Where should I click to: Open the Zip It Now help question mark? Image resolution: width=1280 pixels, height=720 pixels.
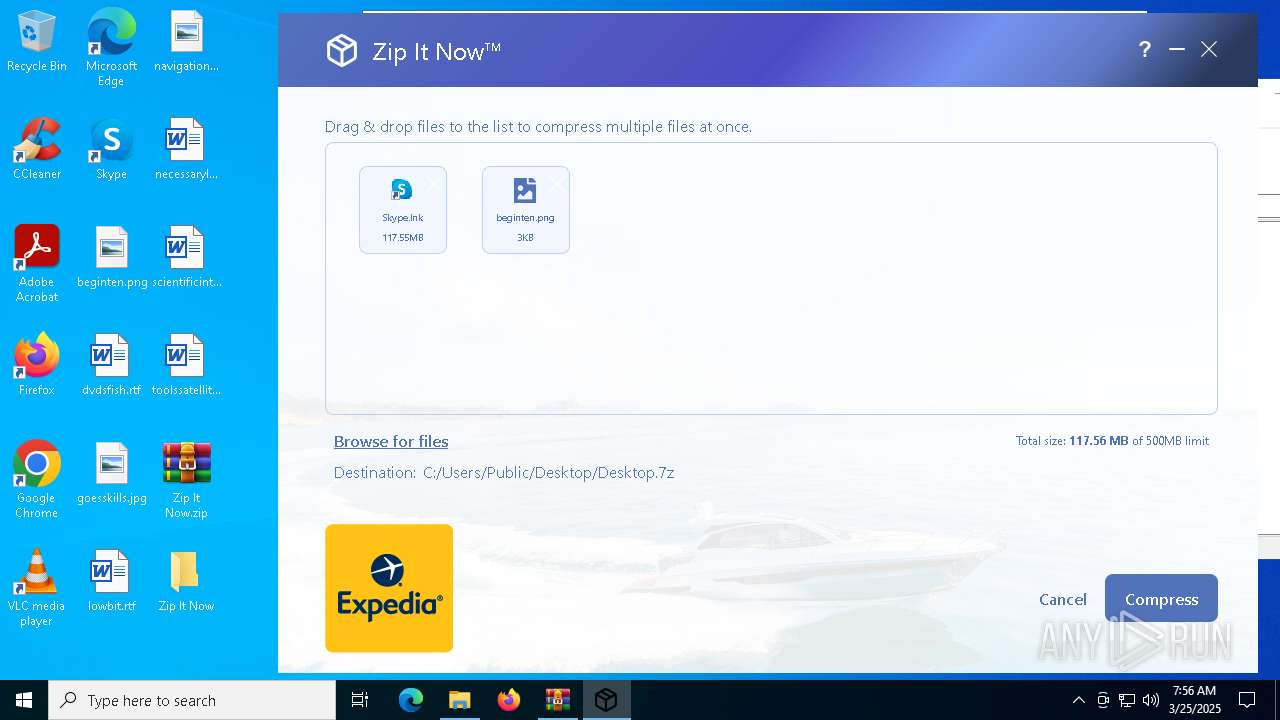pos(1145,50)
